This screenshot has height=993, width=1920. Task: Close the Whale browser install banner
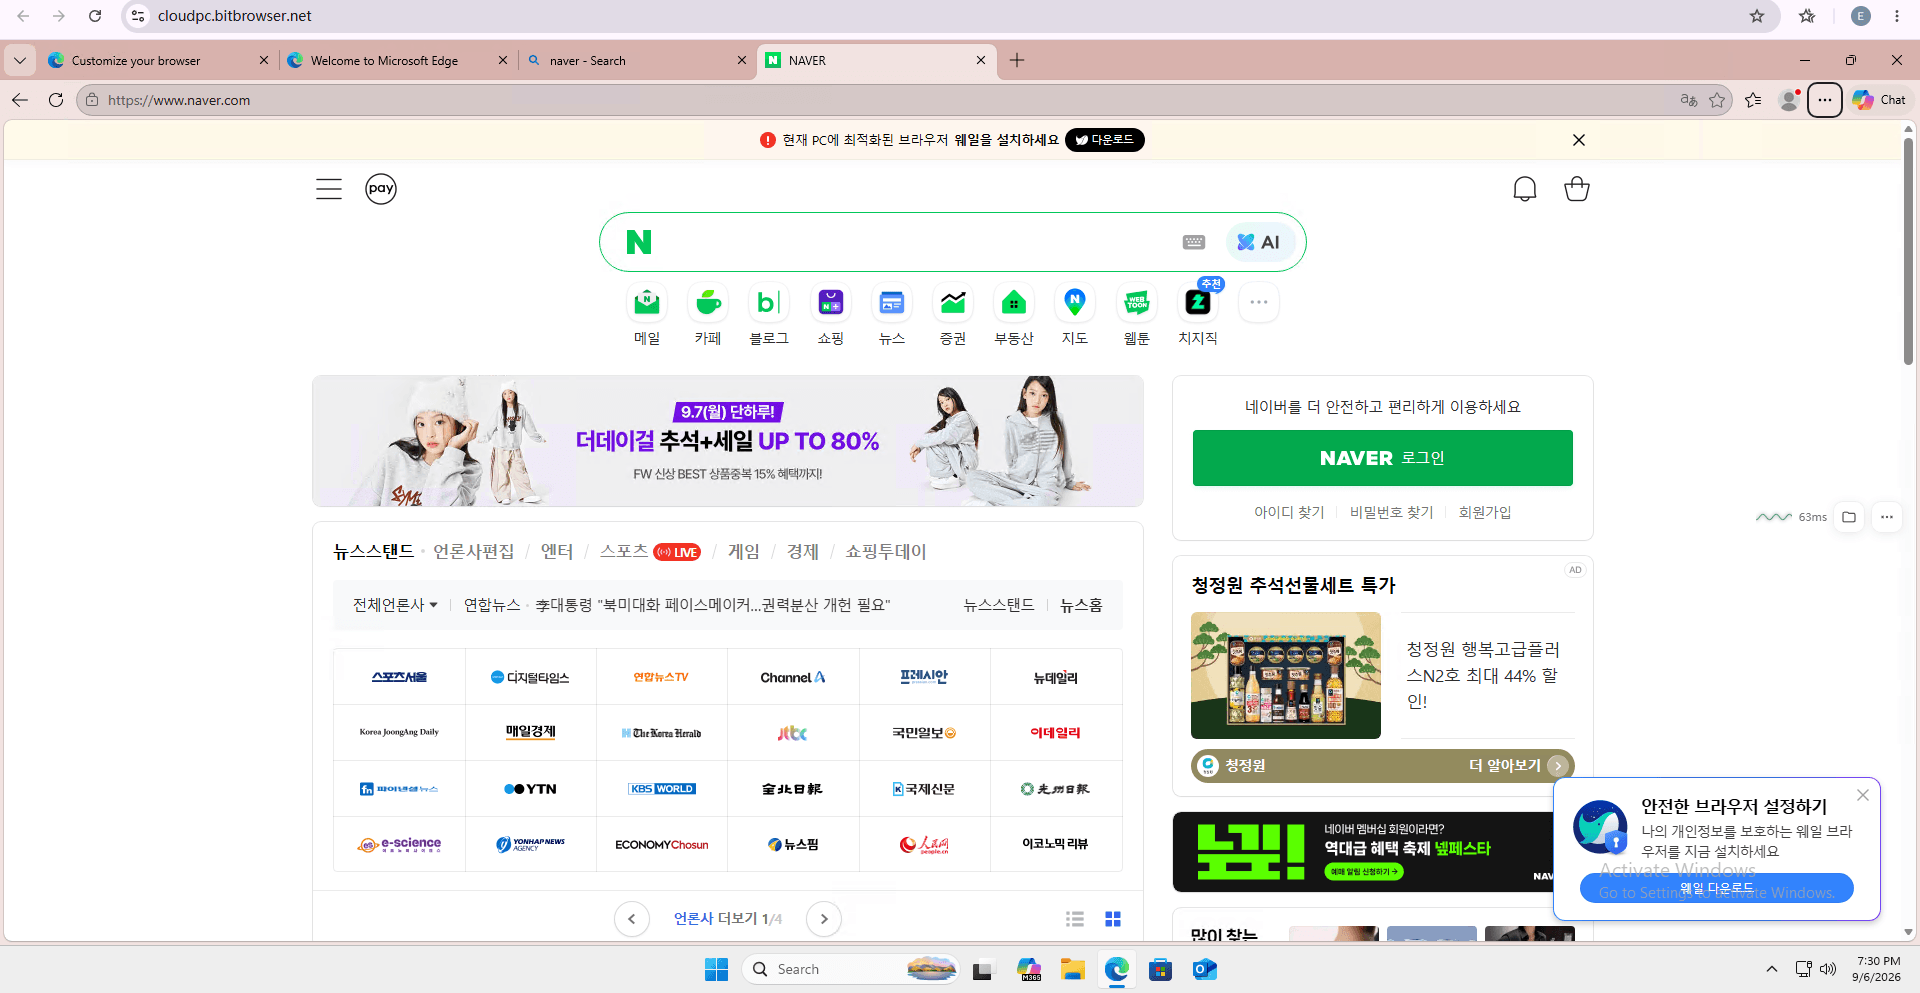(x=1579, y=140)
